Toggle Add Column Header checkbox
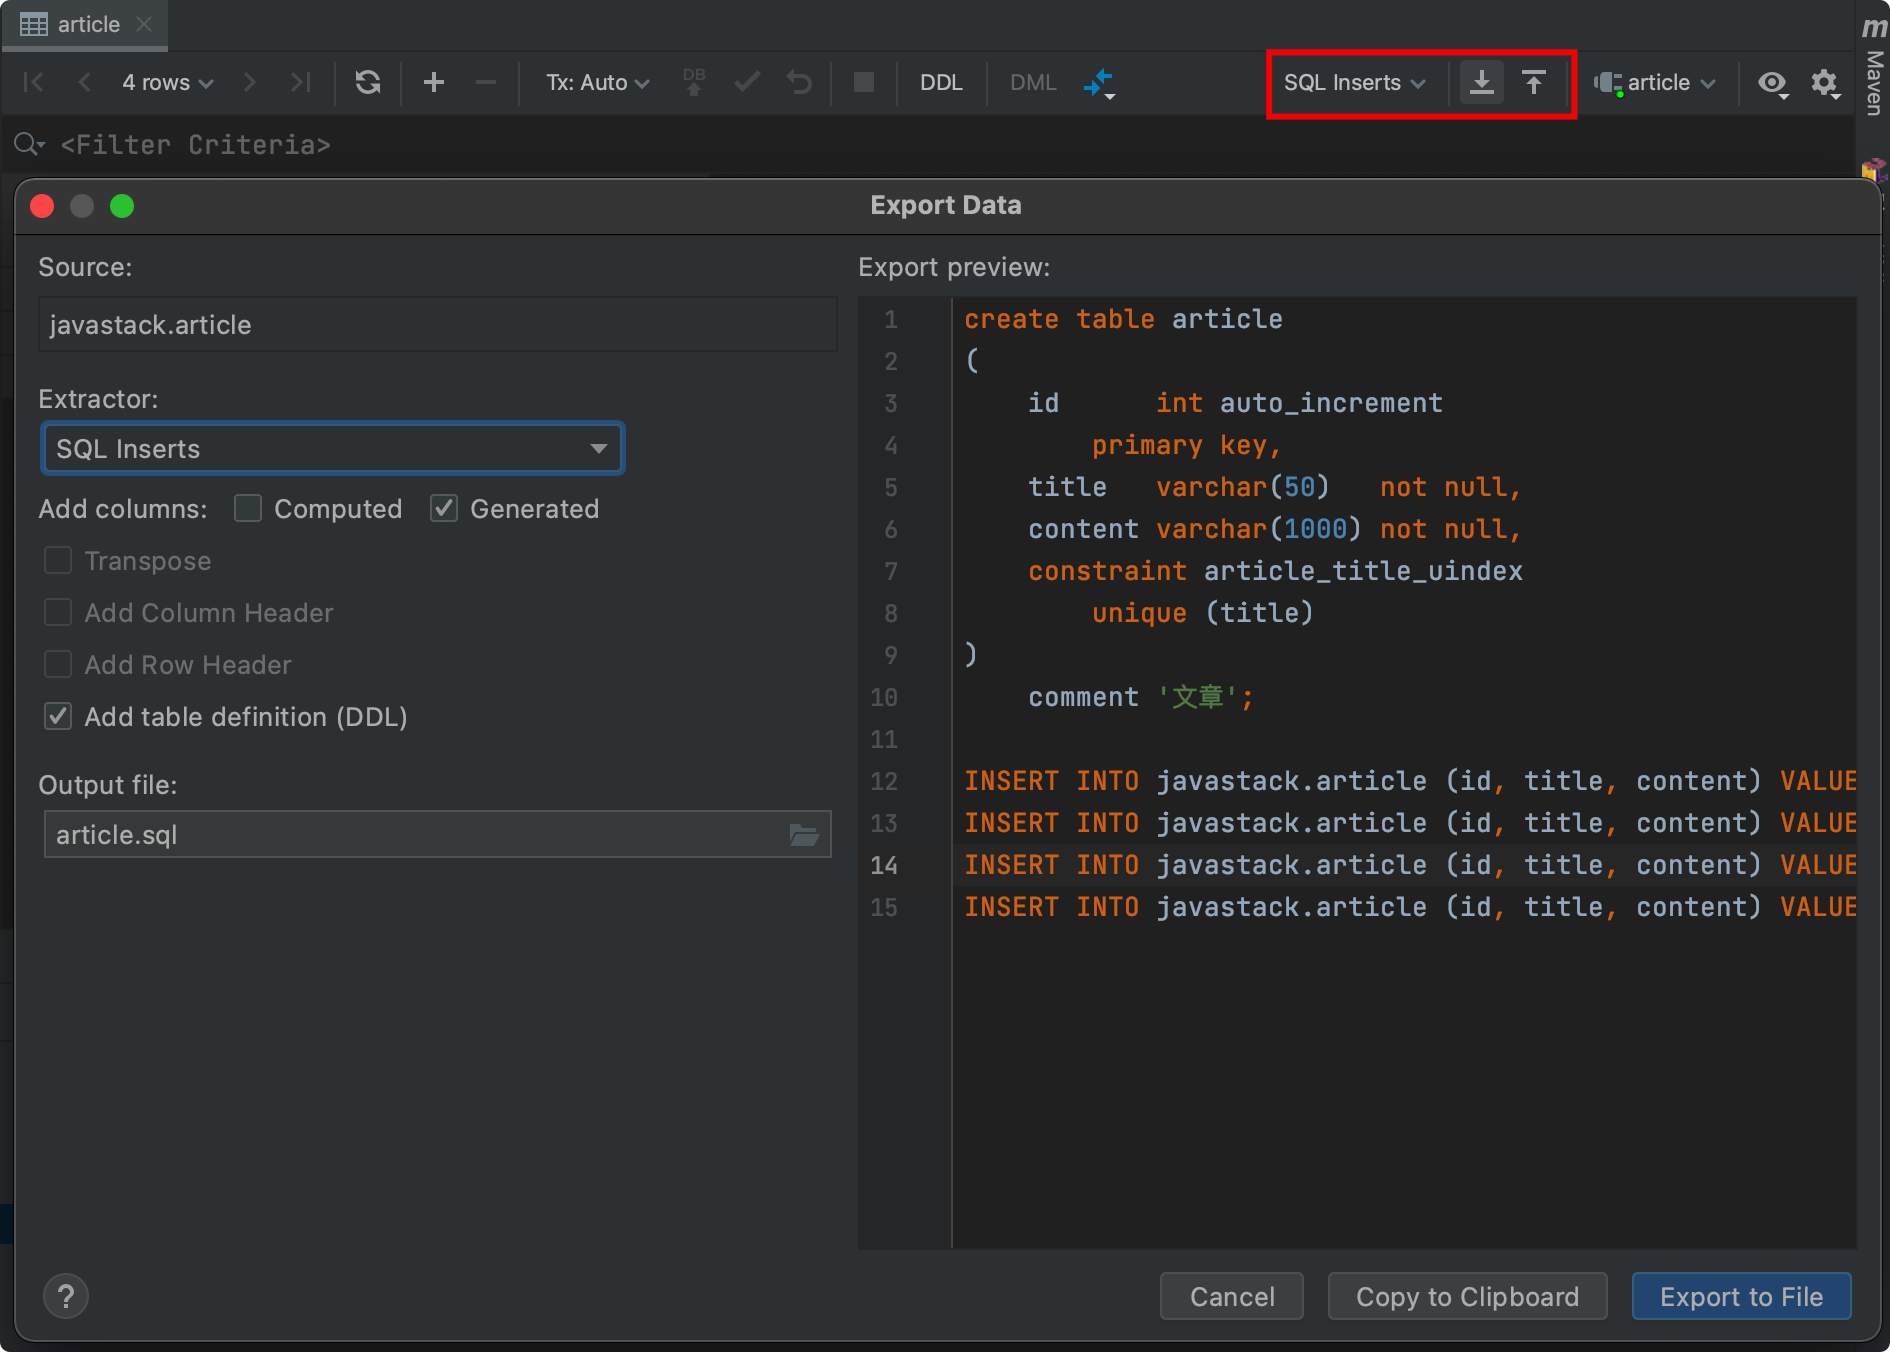Image resolution: width=1890 pixels, height=1352 pixels. click(58, 613)
